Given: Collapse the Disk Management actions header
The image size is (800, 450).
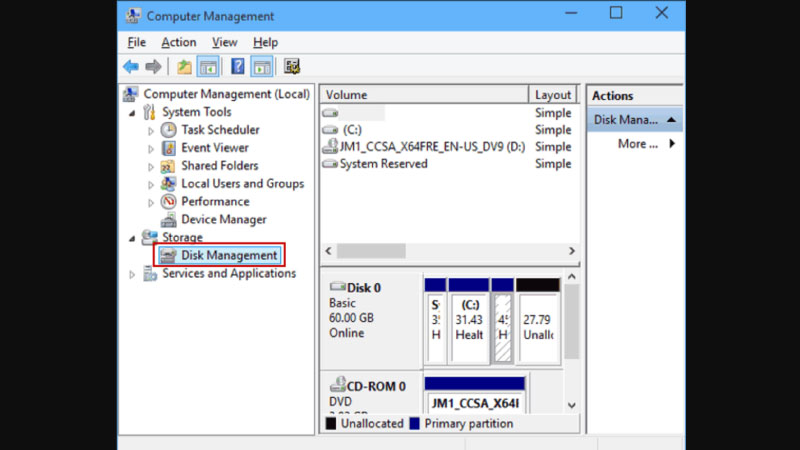Looking at the screenshot, I should (671, 120).
